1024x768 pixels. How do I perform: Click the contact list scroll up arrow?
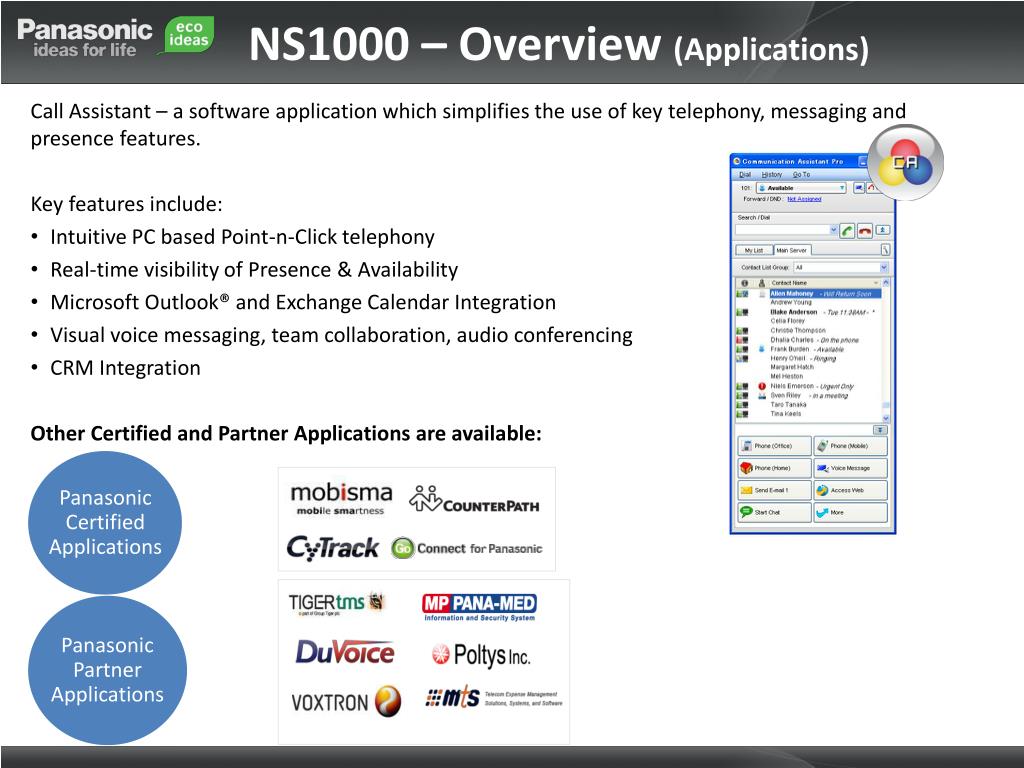coord(886,283)
